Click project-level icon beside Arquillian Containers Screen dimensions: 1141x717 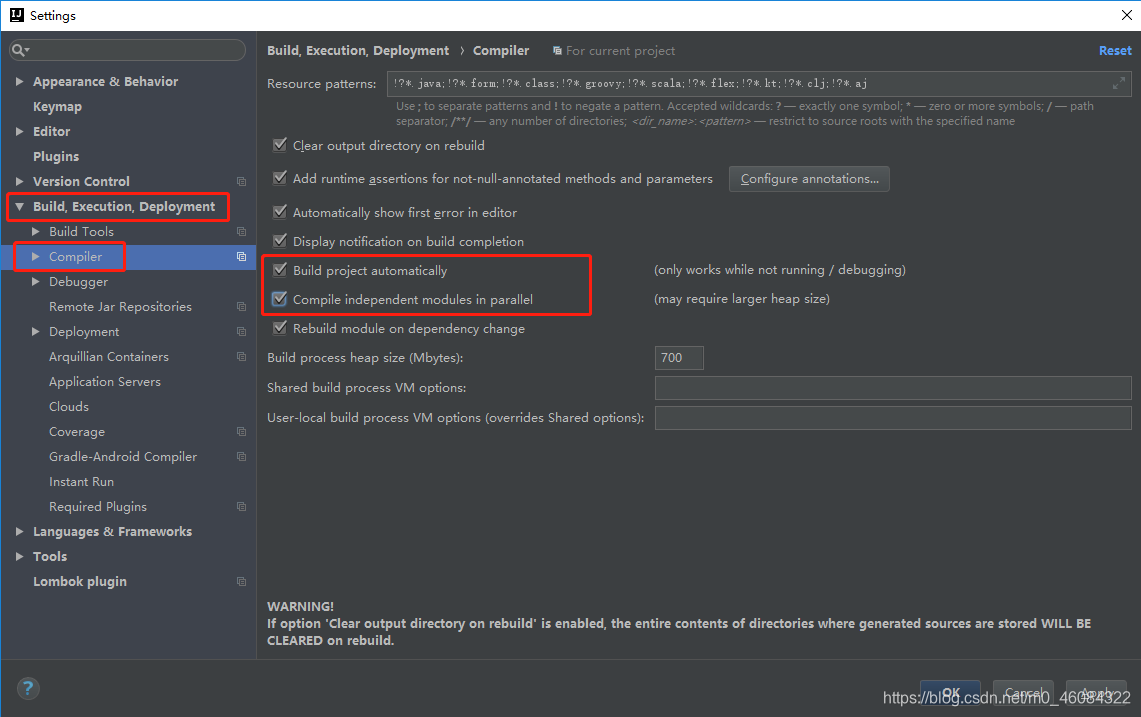click(x=242, y=357)
